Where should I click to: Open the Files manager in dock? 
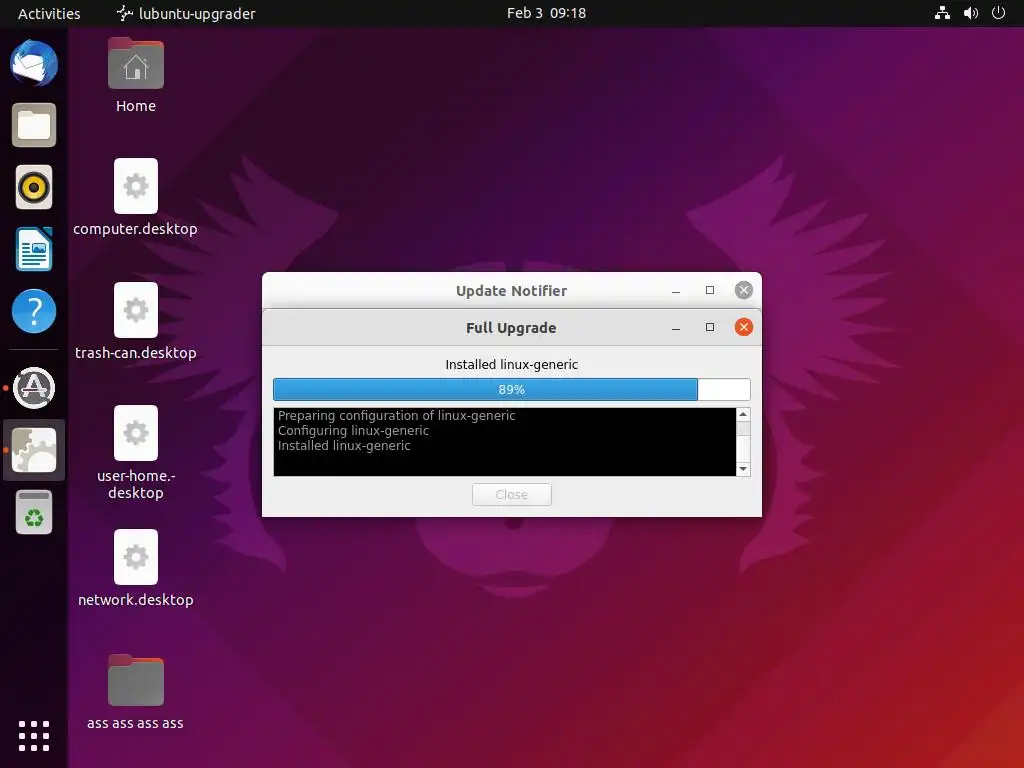[x=34, y=125]
